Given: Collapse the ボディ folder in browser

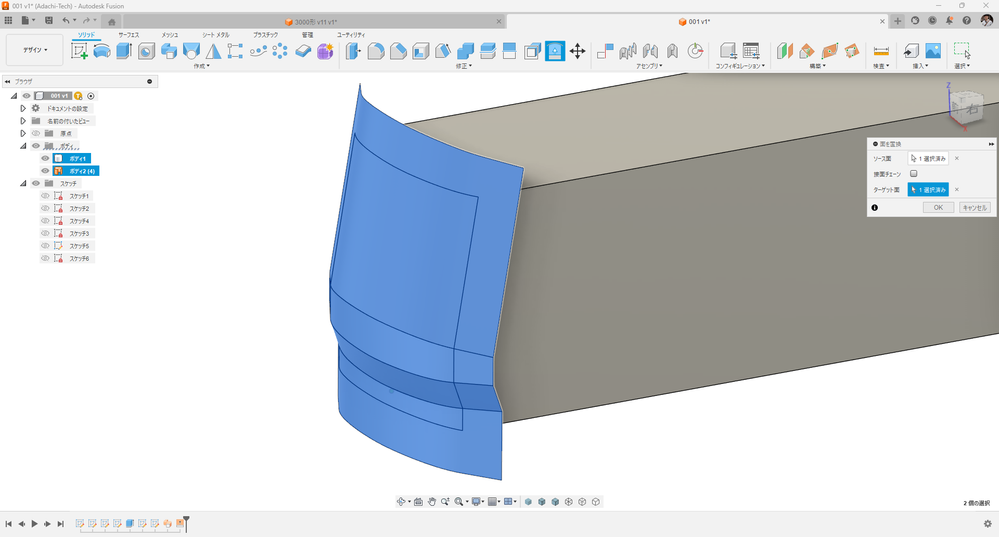Looking at the screenshot, I should pos(23,146).
